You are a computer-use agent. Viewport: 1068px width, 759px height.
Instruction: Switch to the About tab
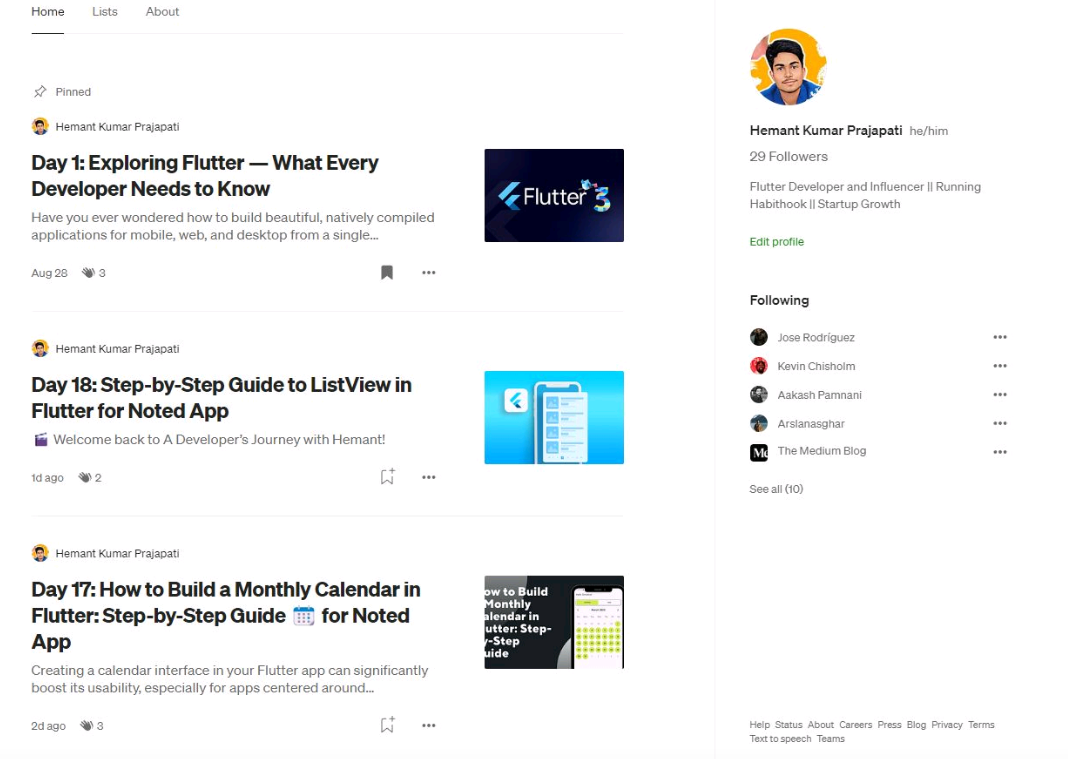point(162,12)
